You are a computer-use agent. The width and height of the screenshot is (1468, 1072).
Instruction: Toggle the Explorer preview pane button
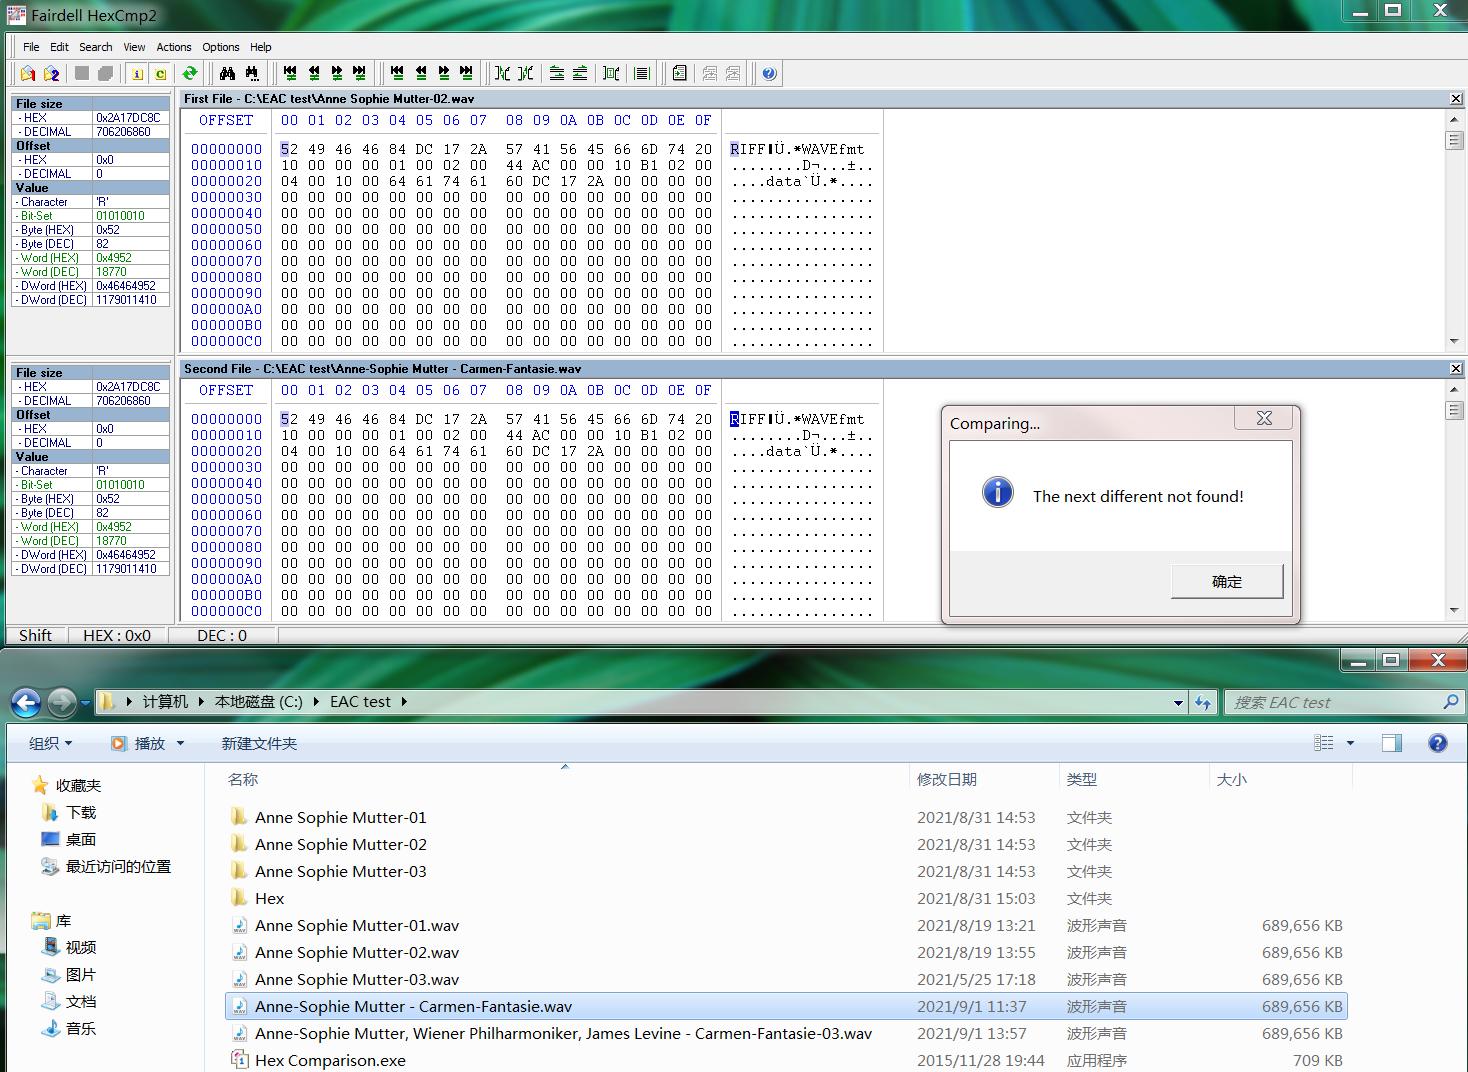pos(1391,743)
